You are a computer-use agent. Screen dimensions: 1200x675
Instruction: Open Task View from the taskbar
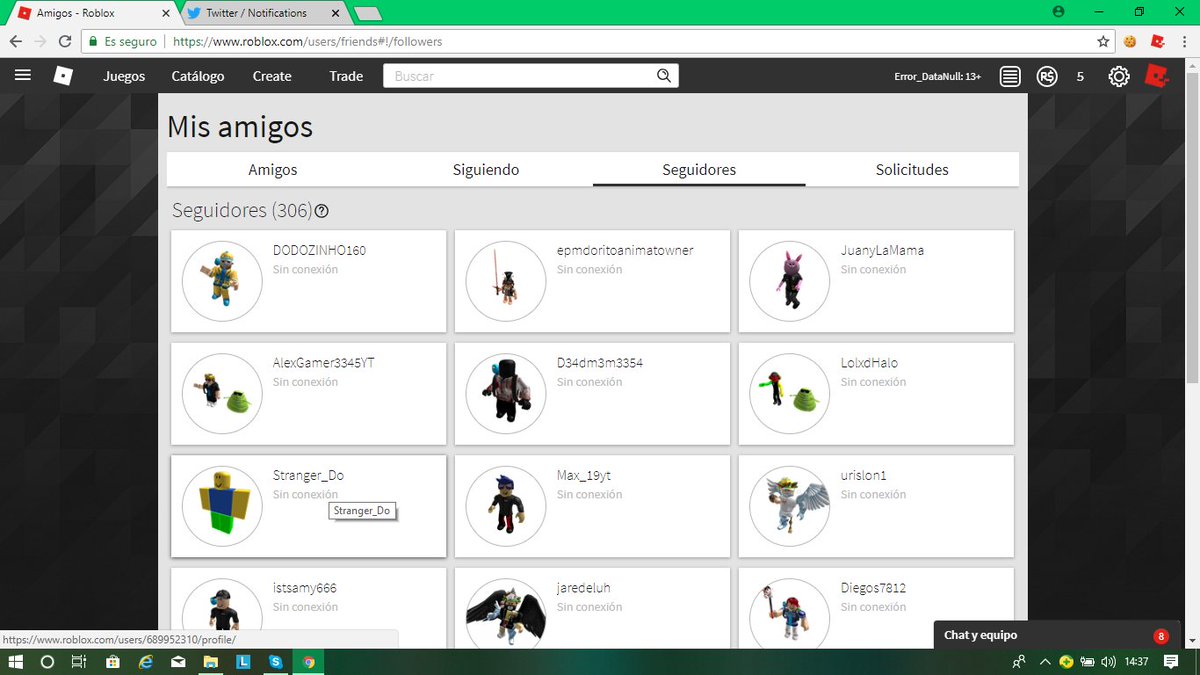pos(79,662)
